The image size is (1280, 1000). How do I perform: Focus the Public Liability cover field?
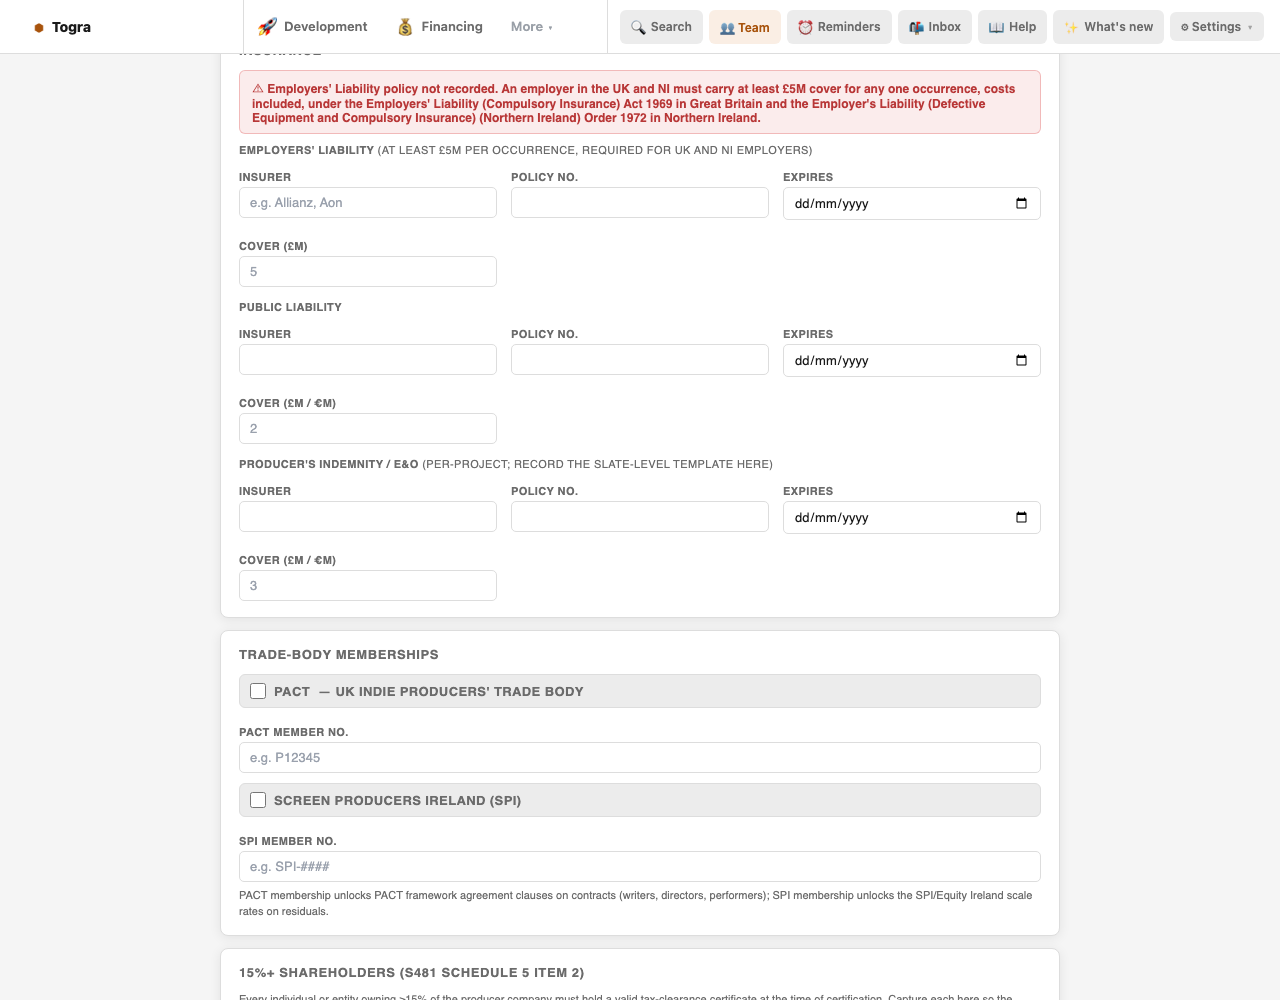tap(368, 429)
